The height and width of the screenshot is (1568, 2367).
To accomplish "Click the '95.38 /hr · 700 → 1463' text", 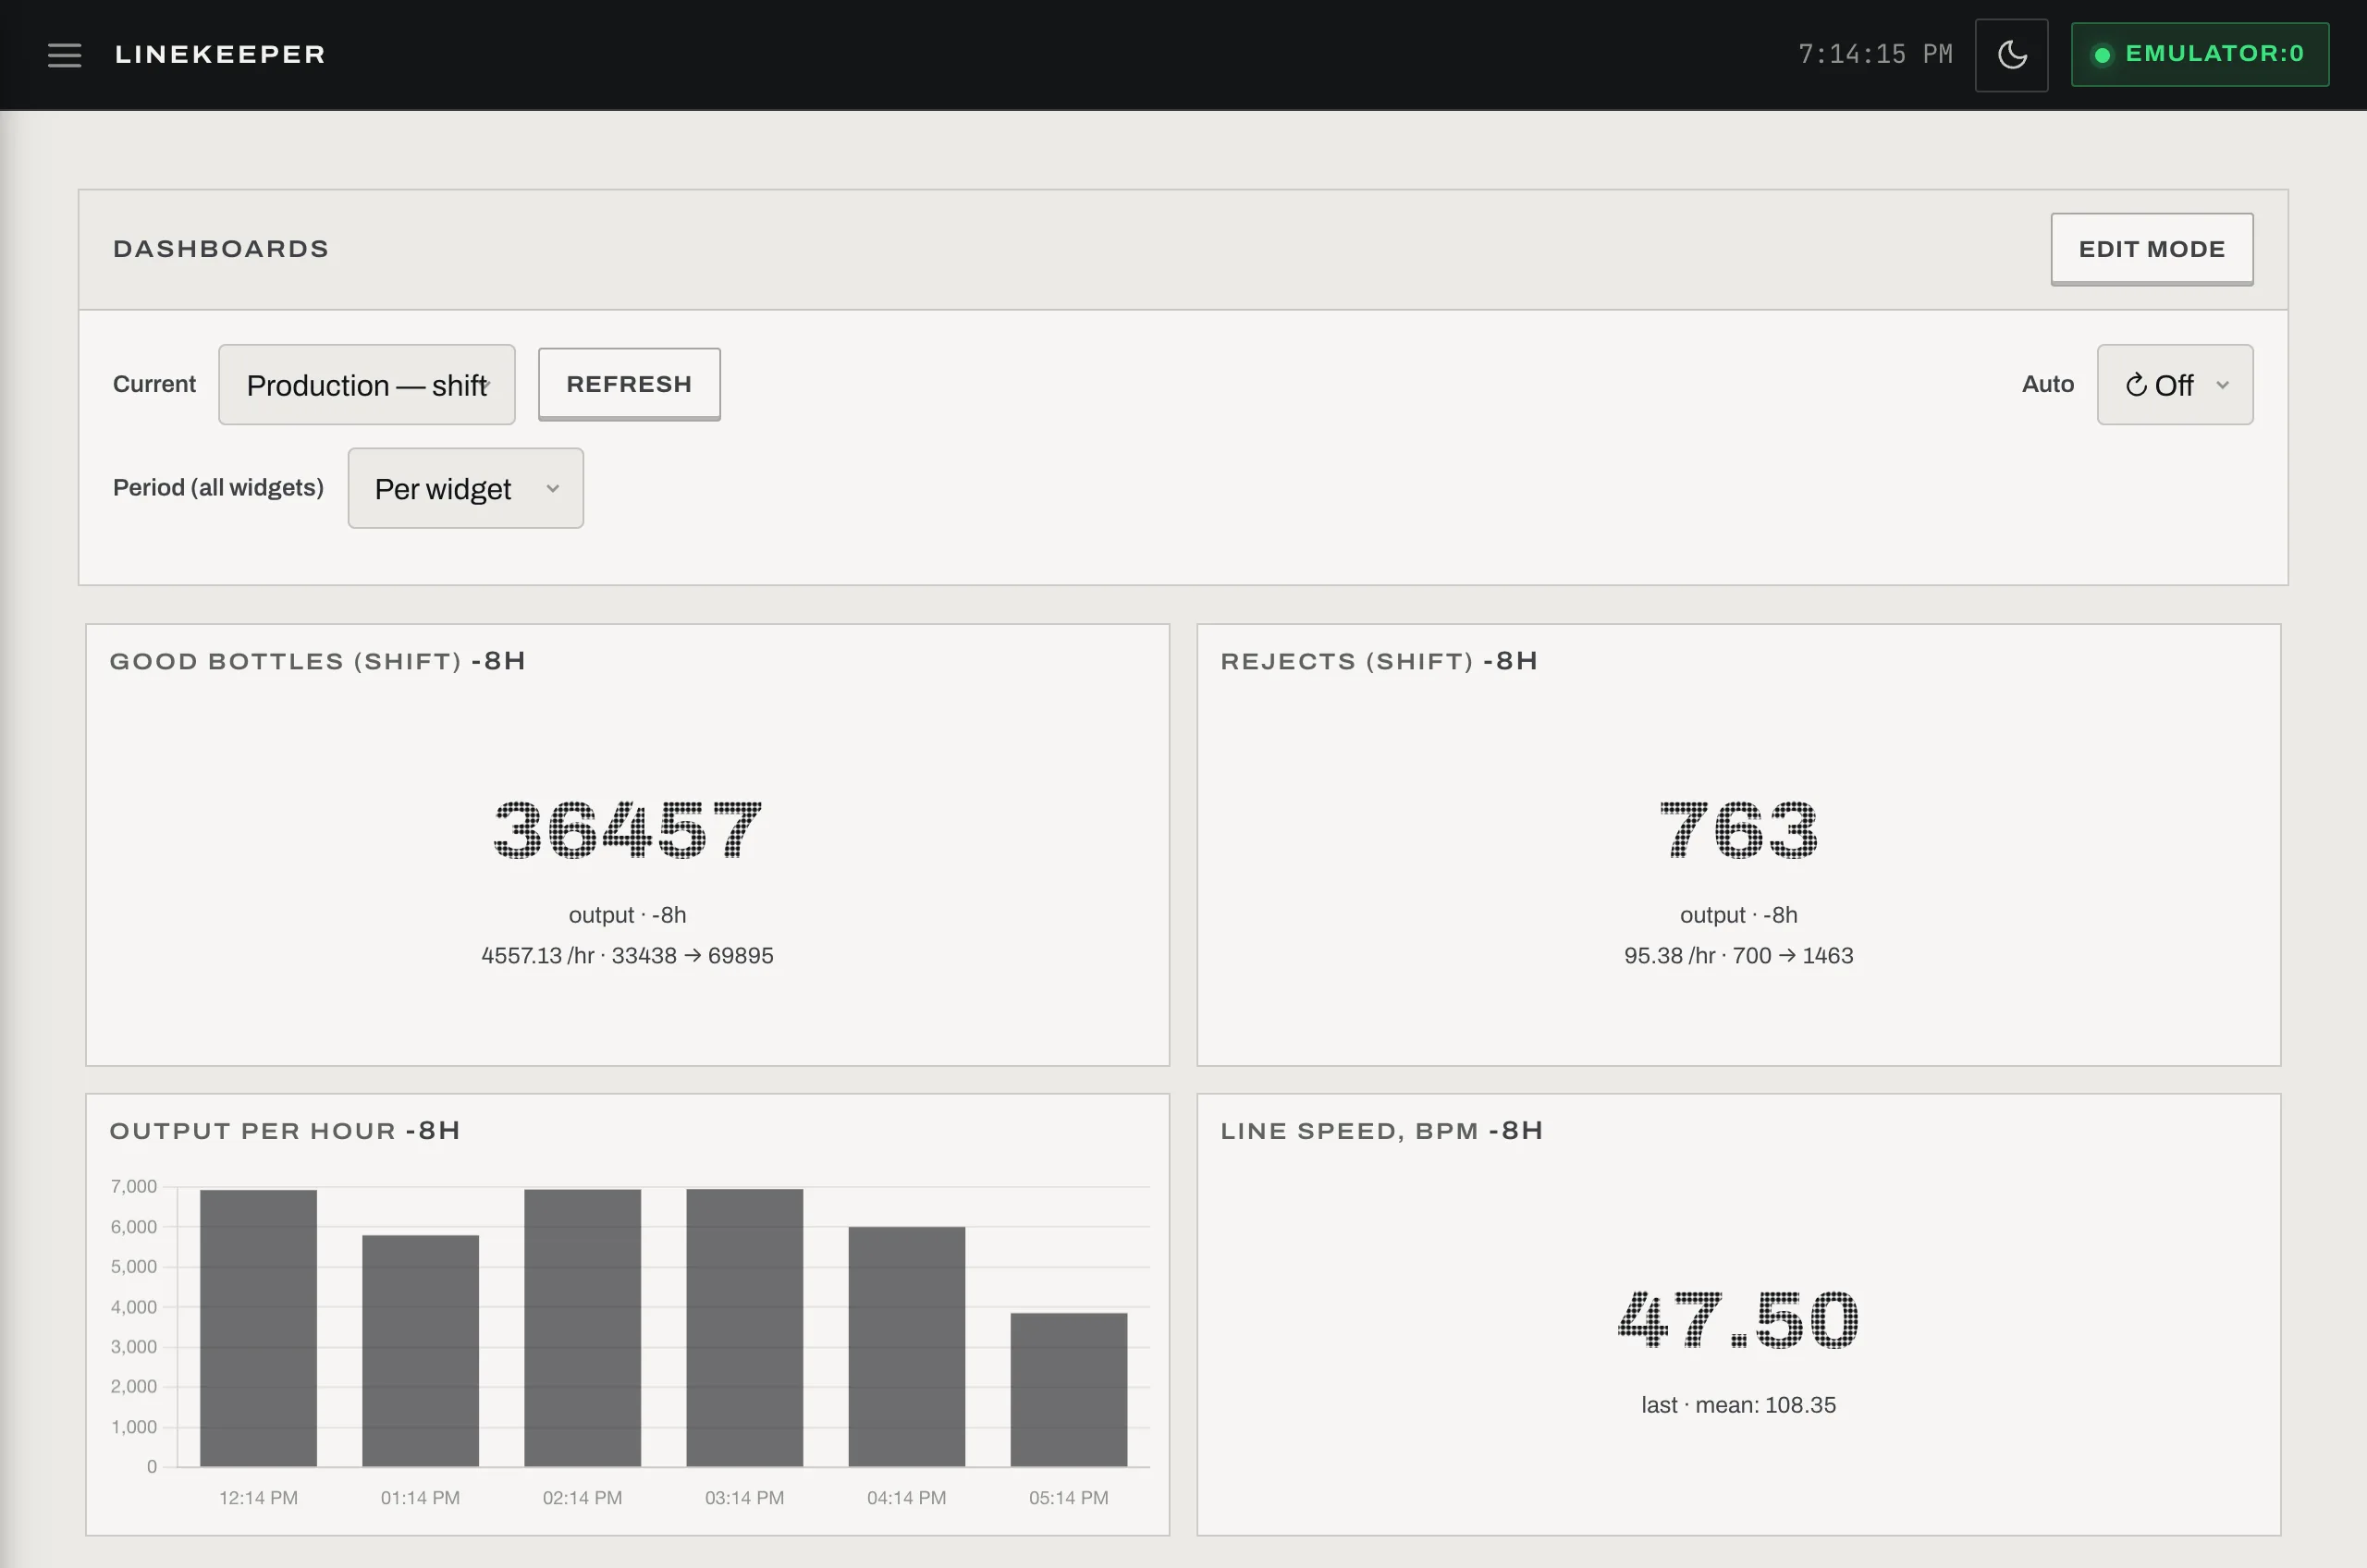I will point(1738,956).
